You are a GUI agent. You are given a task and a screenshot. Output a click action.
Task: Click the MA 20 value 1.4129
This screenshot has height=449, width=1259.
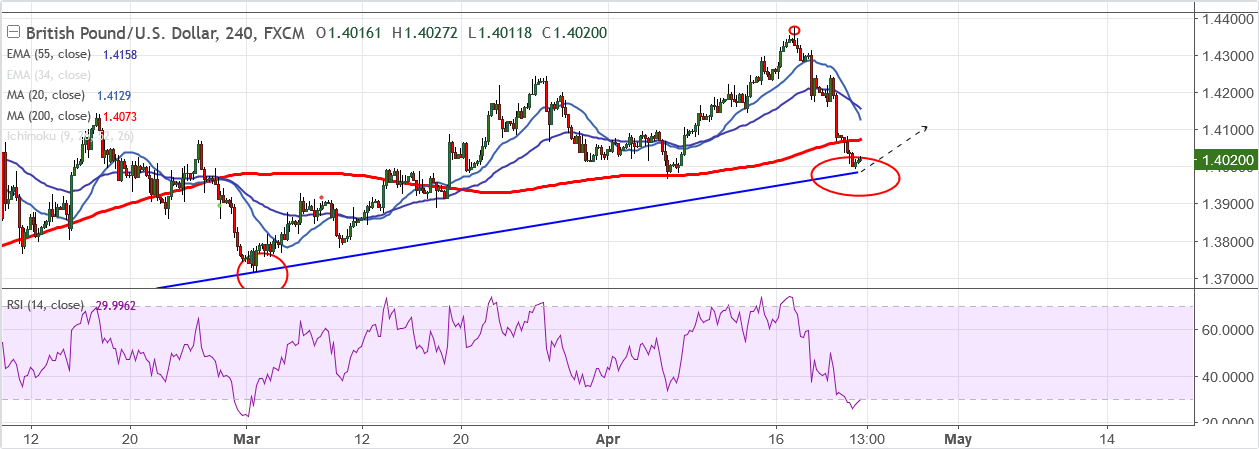coord(114,96)
